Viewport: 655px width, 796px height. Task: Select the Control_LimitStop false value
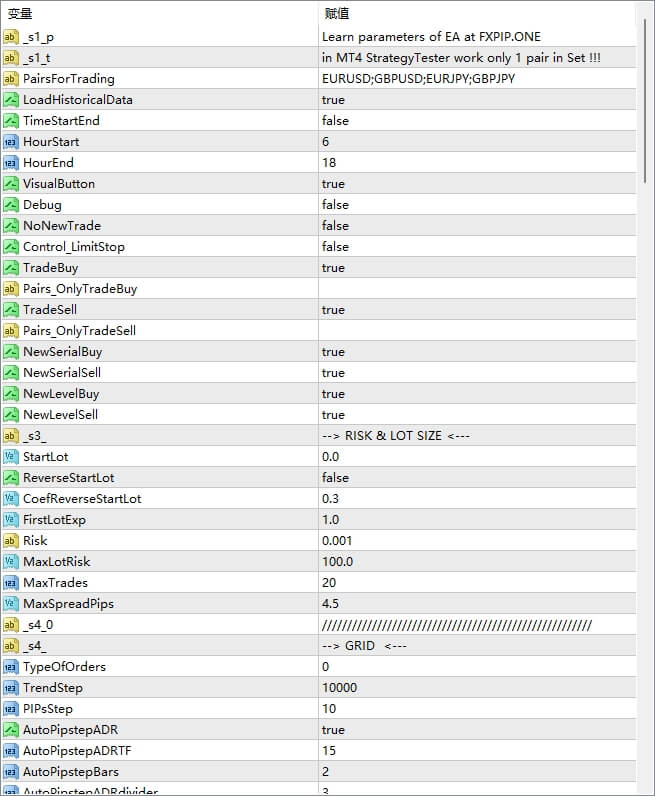335,247
